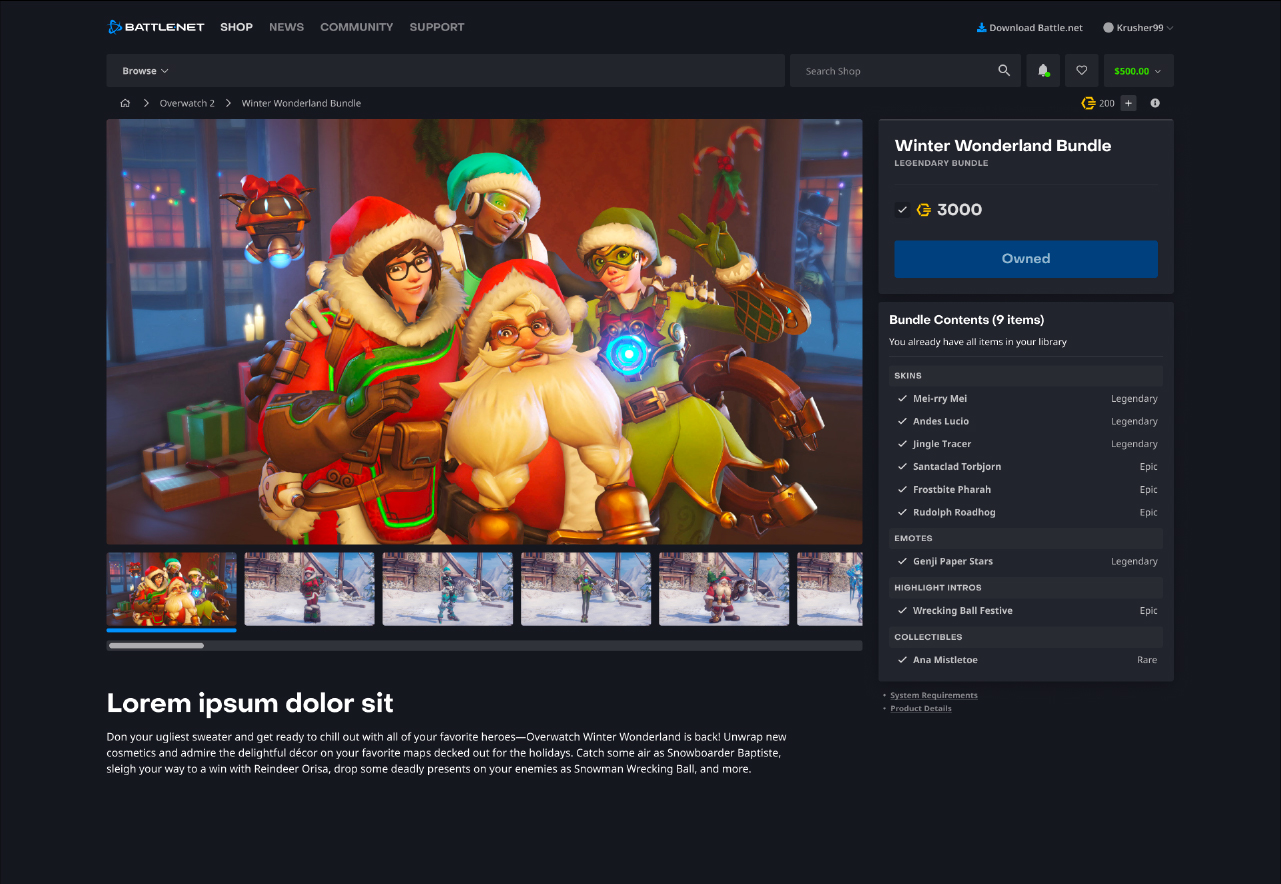Go to Overwatch 2 breadcrumb

coord(187,103)
